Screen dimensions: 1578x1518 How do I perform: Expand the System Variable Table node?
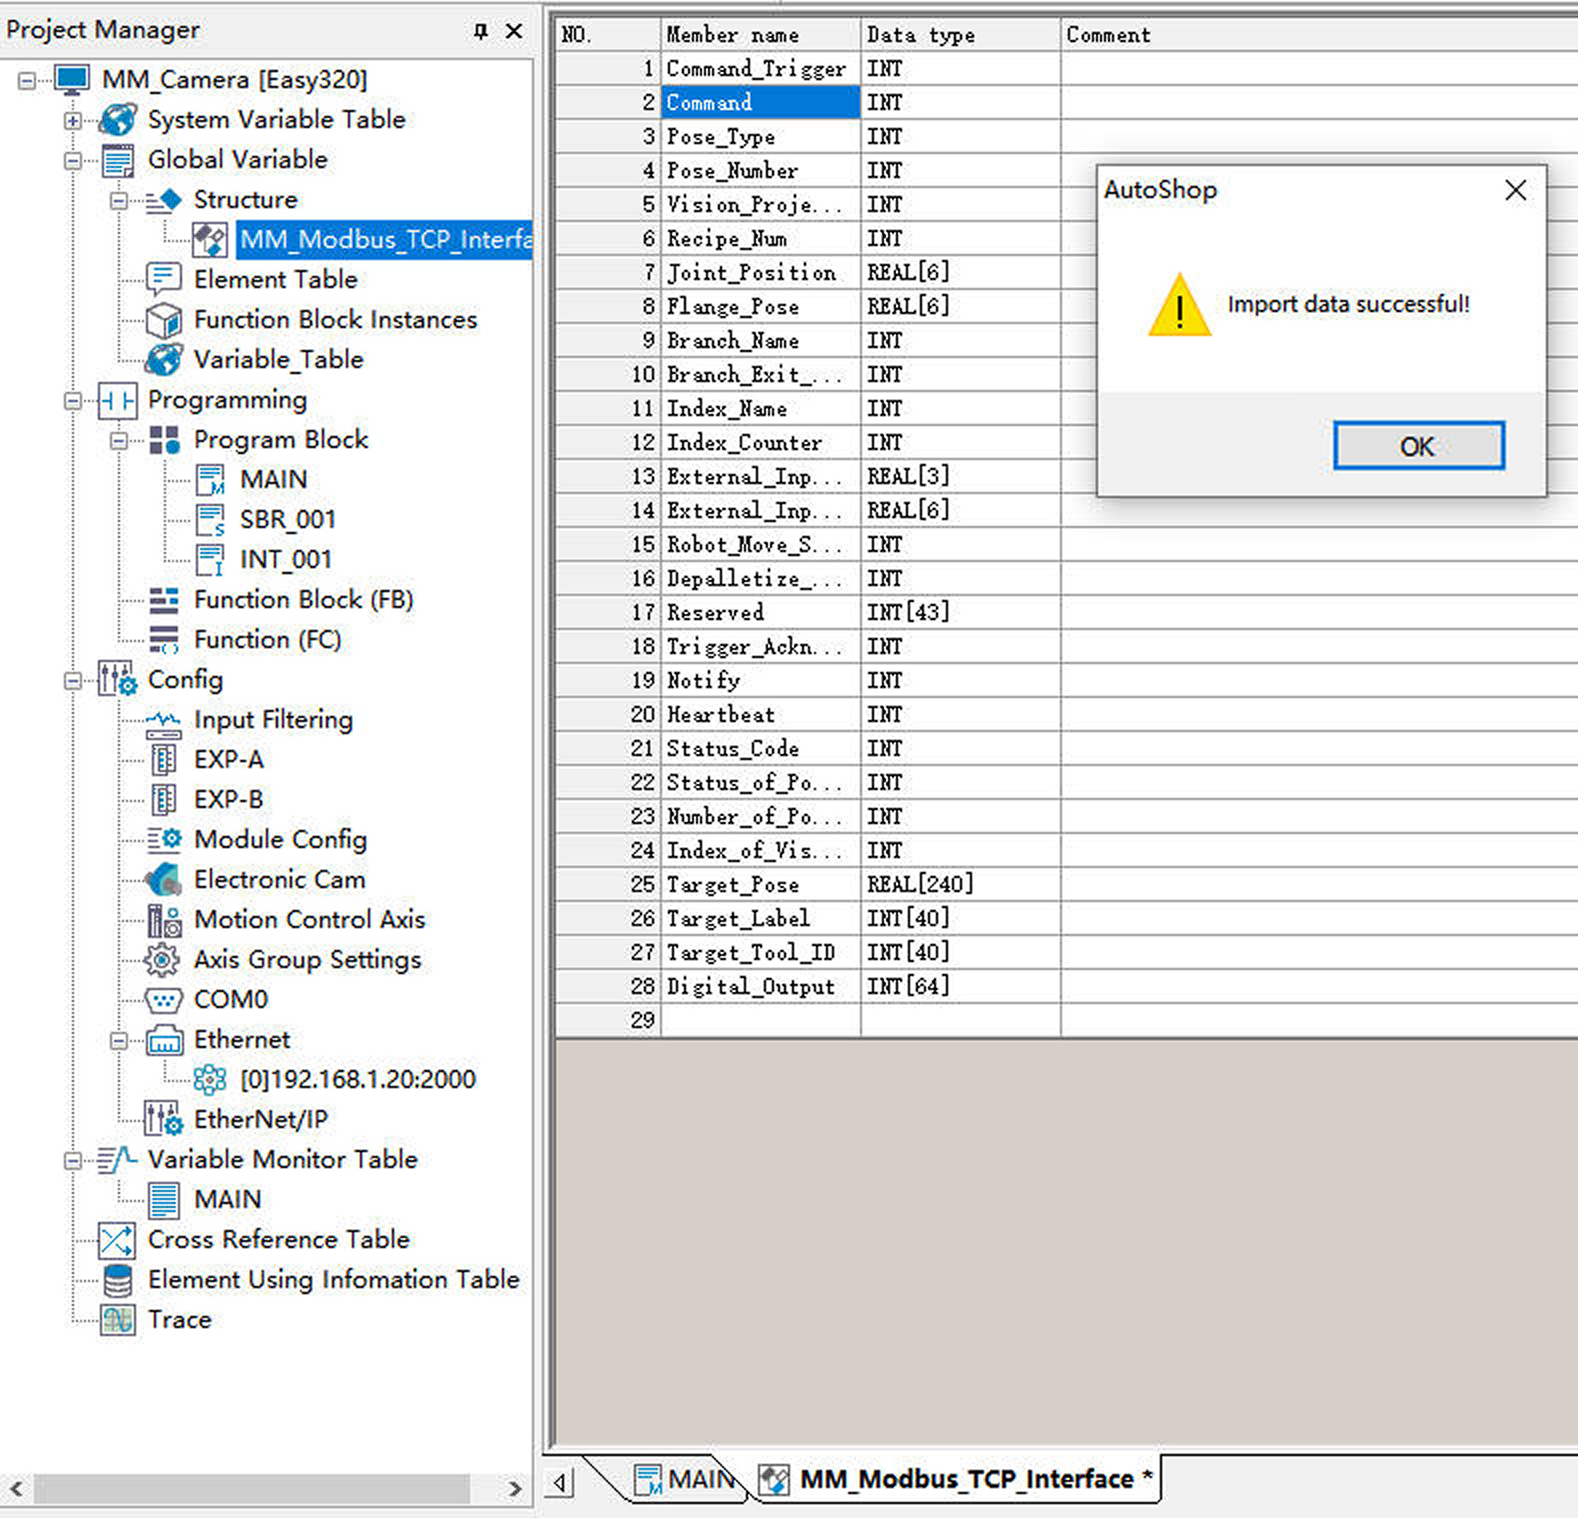[73, 121]
